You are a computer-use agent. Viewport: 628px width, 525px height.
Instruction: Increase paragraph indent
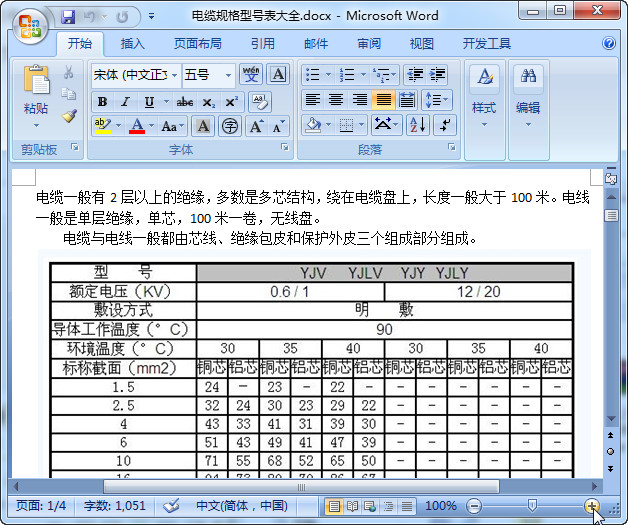pos(437,74)
